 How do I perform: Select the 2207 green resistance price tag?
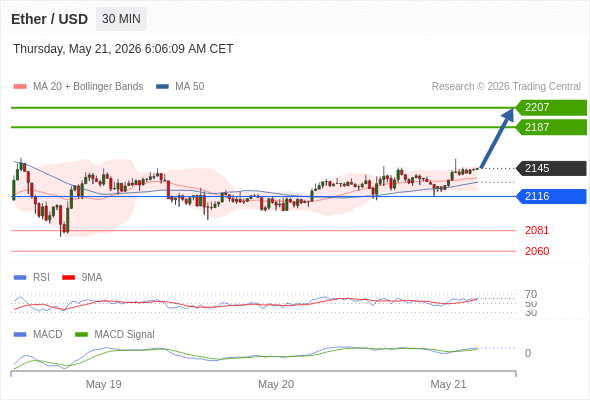click(551, 108)
